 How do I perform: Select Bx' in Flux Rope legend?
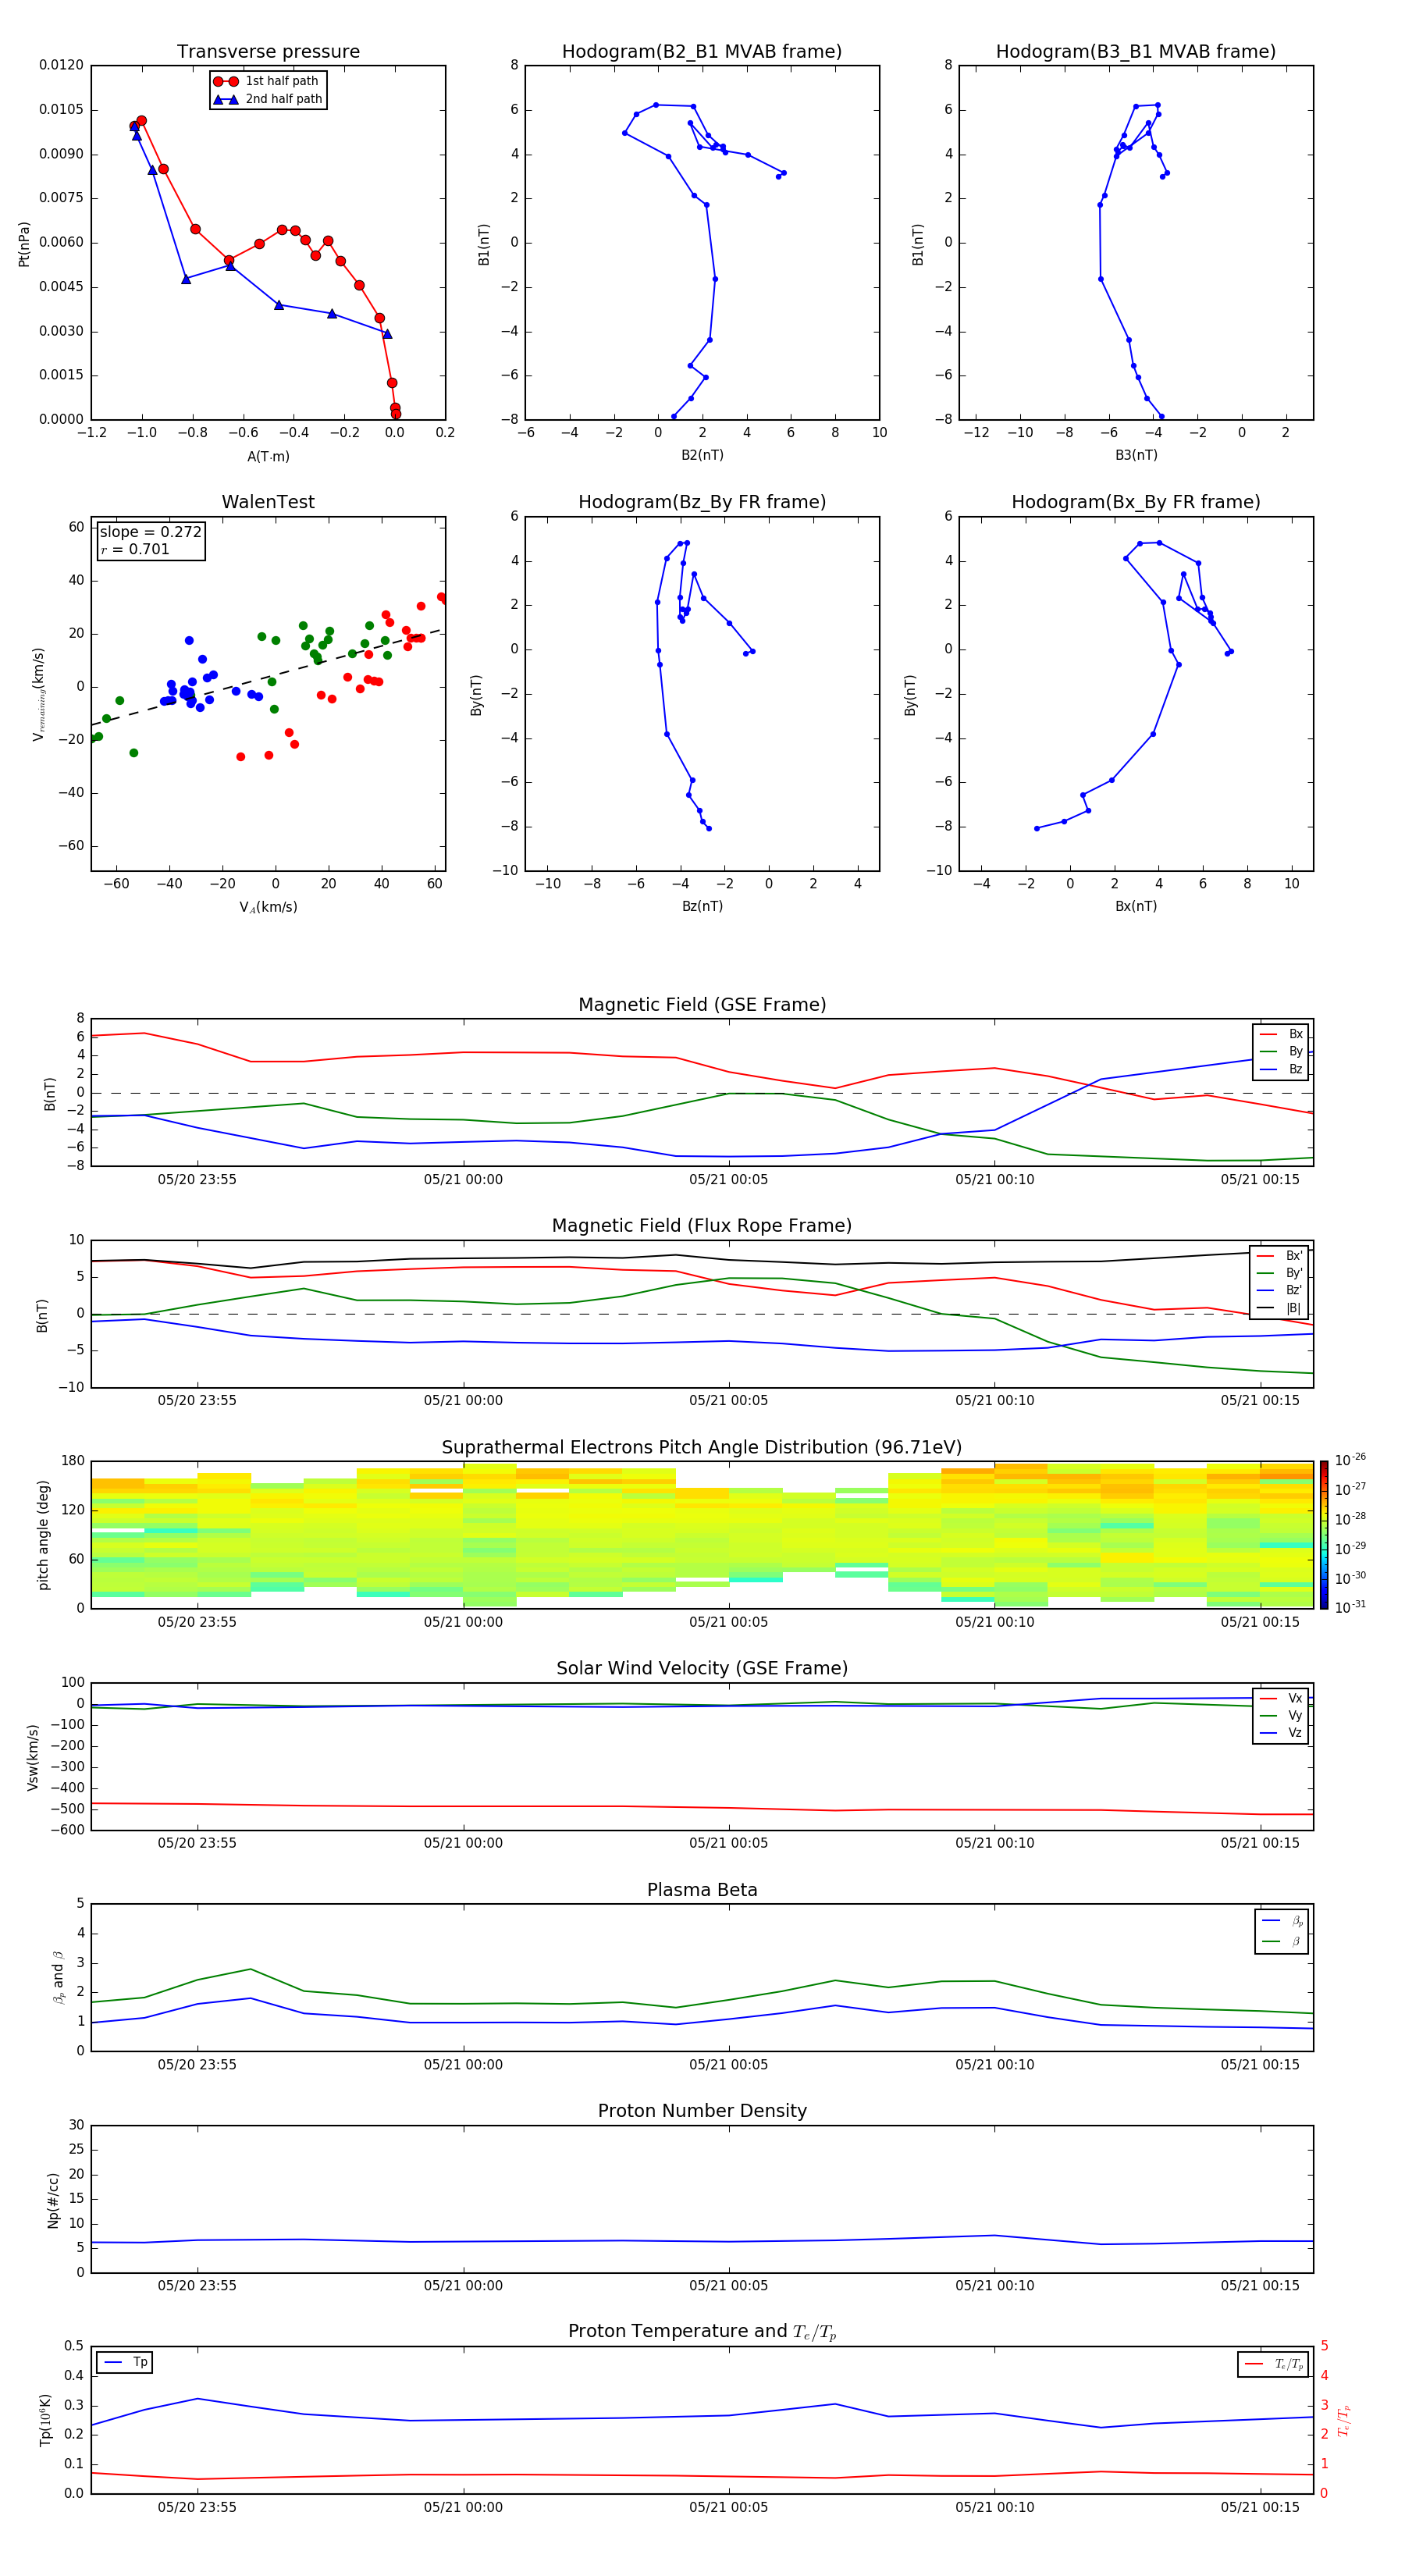tap(1280, 1256)
